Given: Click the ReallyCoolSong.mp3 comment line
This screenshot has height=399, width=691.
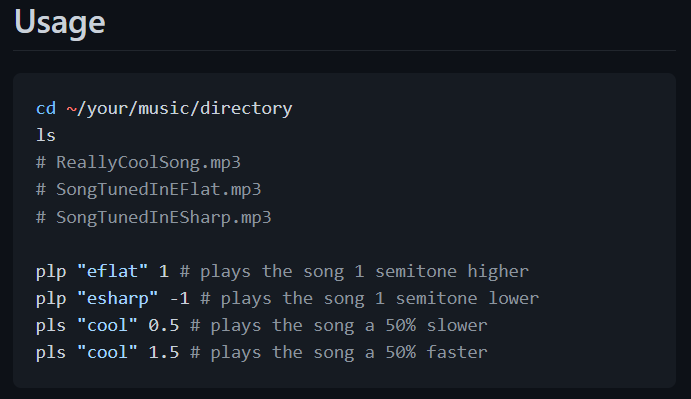Looking at the screenshot, I should click(138, 163).
